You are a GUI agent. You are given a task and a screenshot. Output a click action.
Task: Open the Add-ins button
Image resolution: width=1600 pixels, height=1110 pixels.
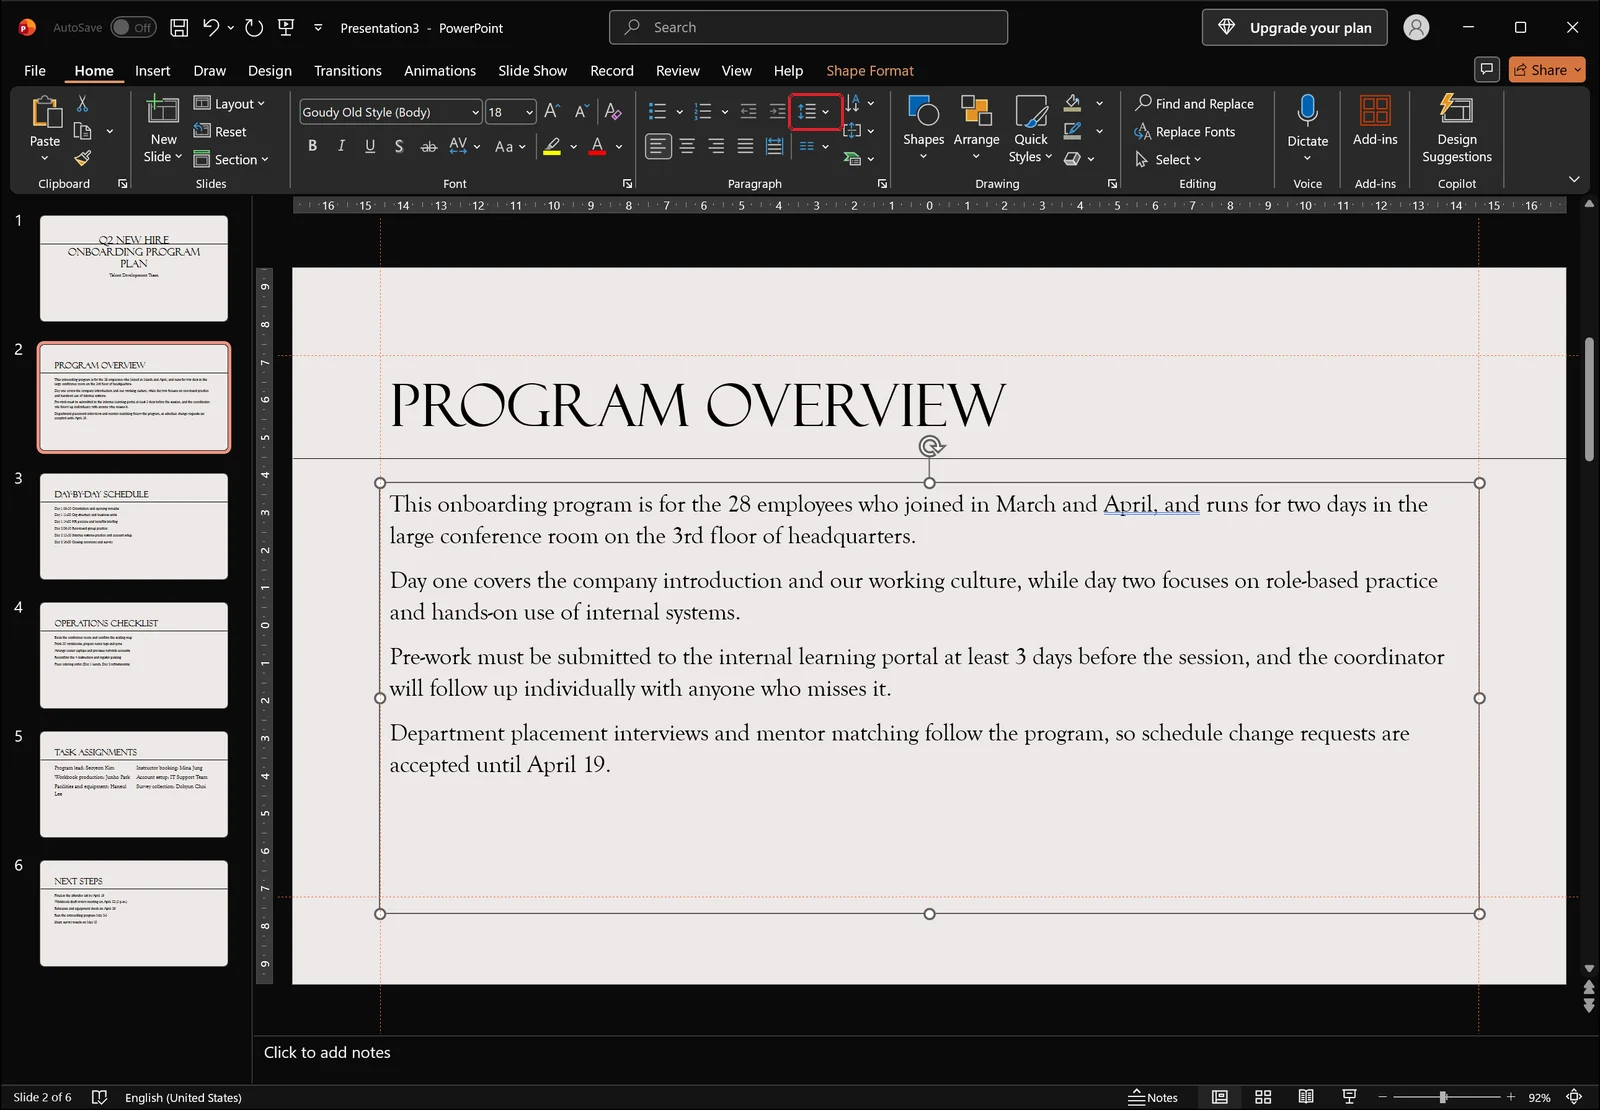(x=1375, y=120)
